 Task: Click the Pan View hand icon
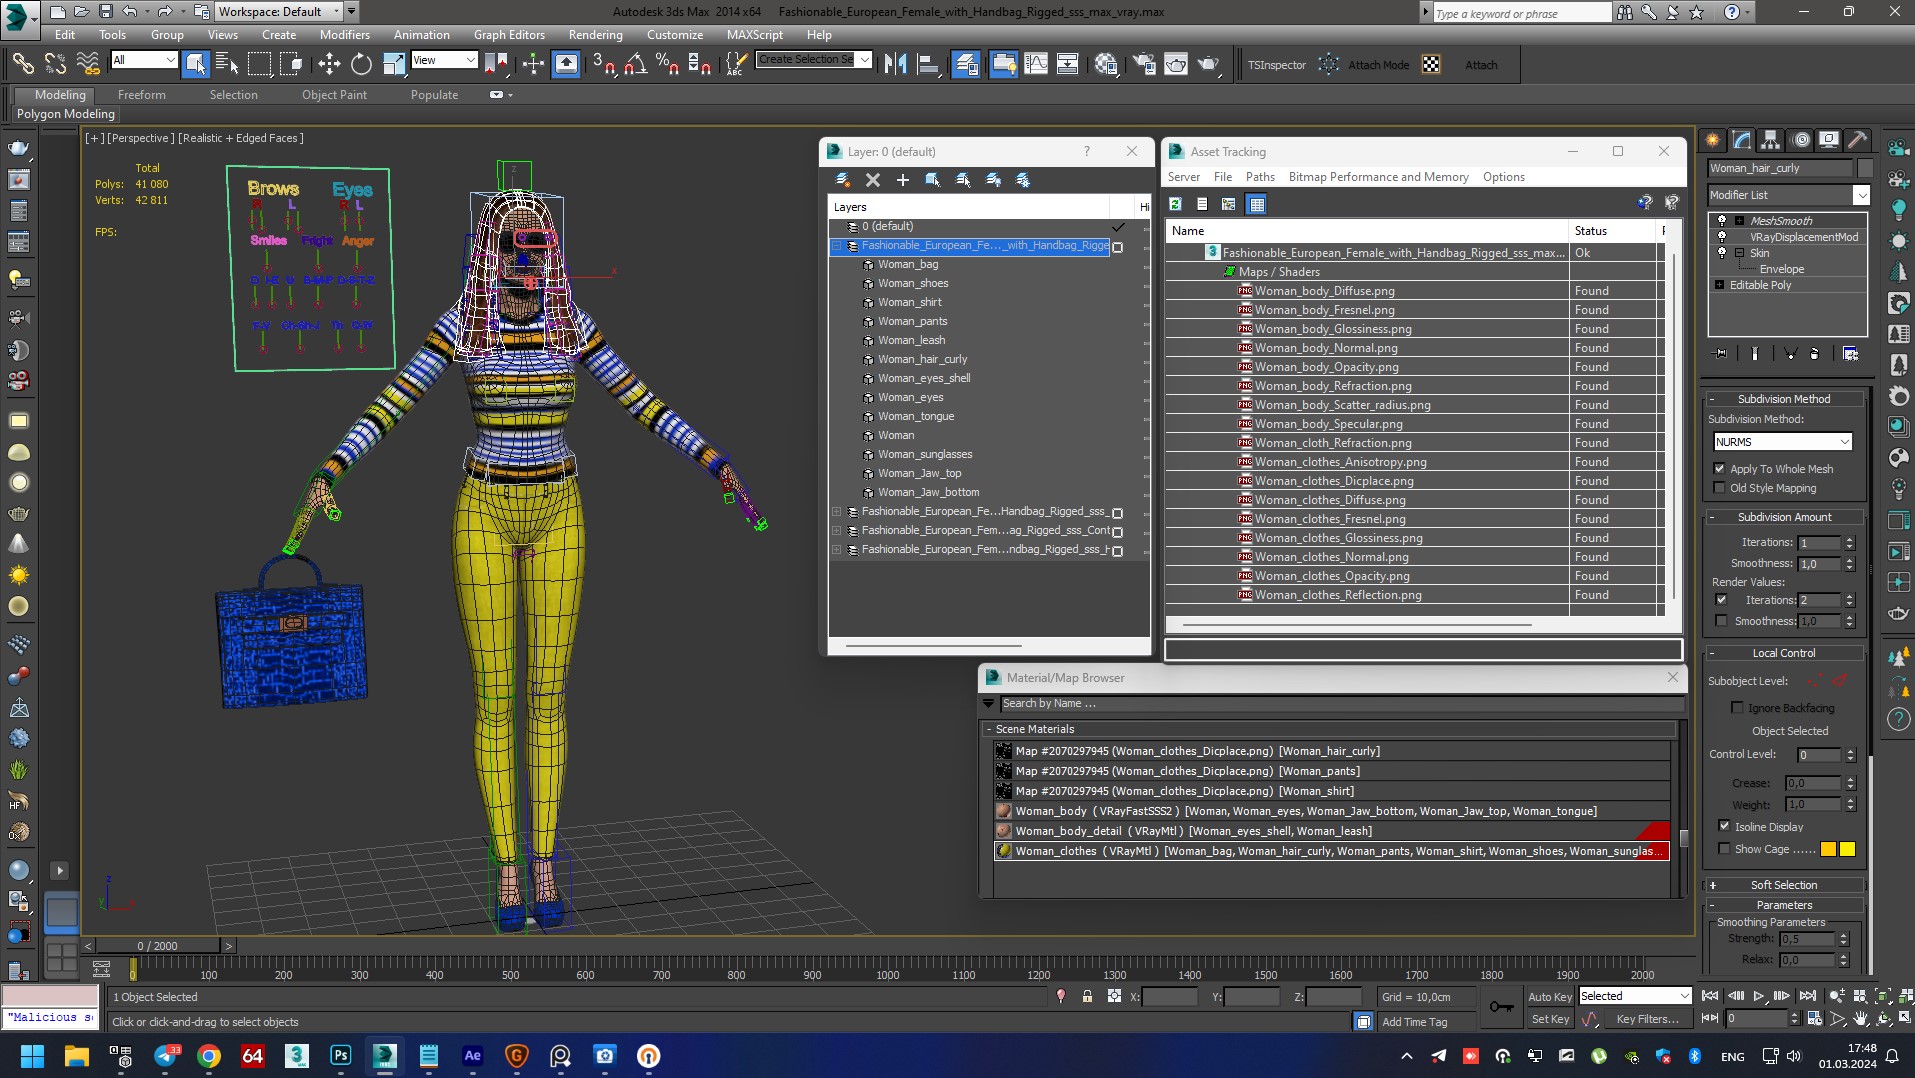1860,1018
